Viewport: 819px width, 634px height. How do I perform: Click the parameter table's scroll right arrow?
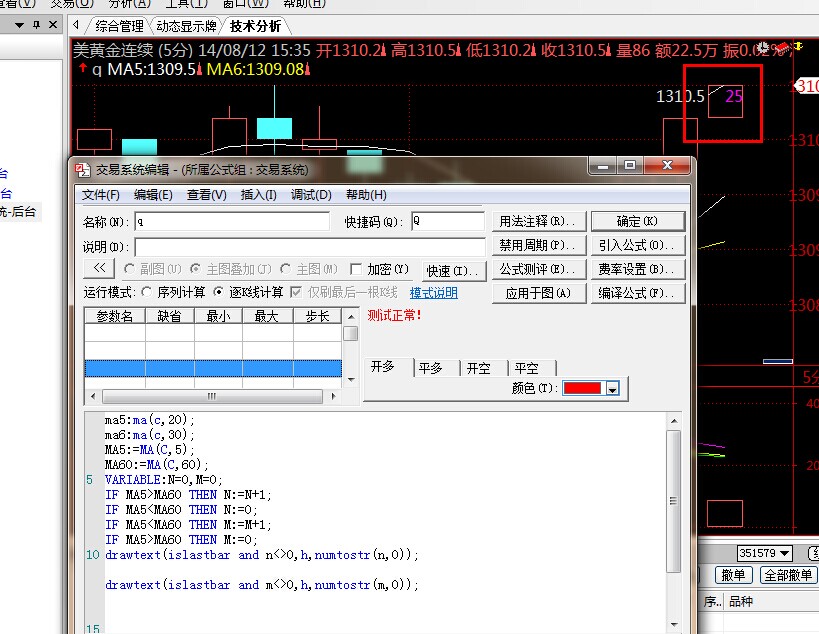click(x=333, y=396)
